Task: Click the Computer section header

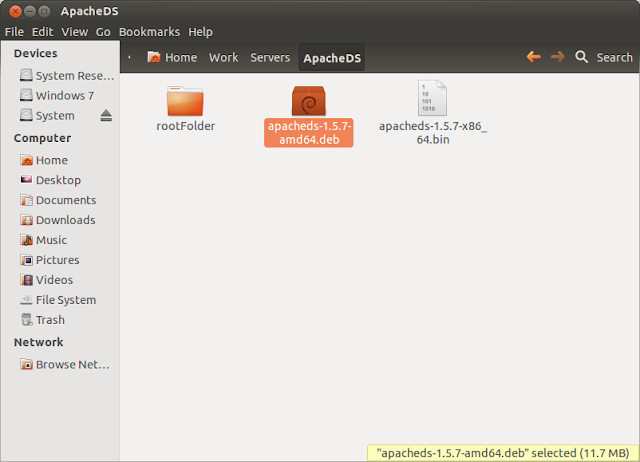Action: click(x=42, y=138)
